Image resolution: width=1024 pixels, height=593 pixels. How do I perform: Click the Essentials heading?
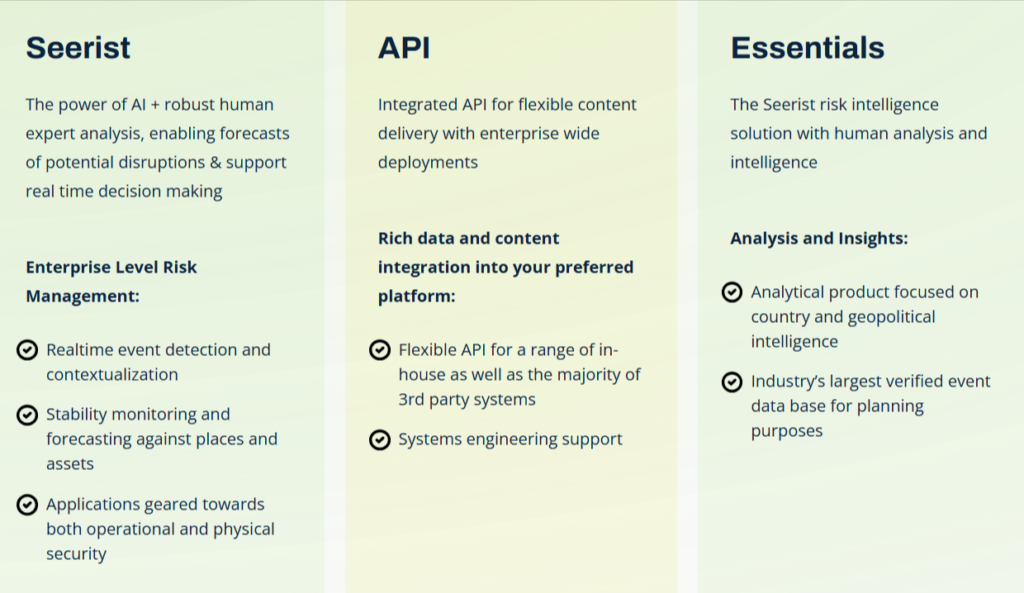(x=807, y=48)
